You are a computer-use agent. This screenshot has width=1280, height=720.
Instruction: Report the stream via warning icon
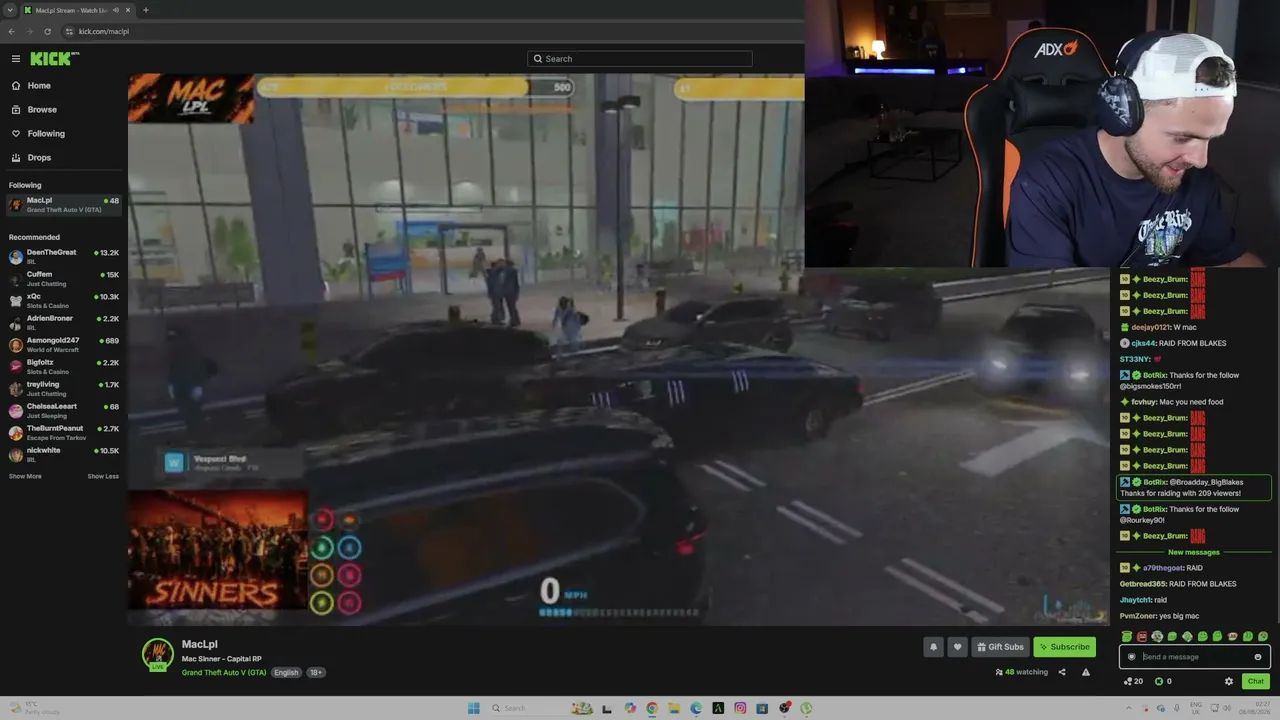(x=1086, y=672)
